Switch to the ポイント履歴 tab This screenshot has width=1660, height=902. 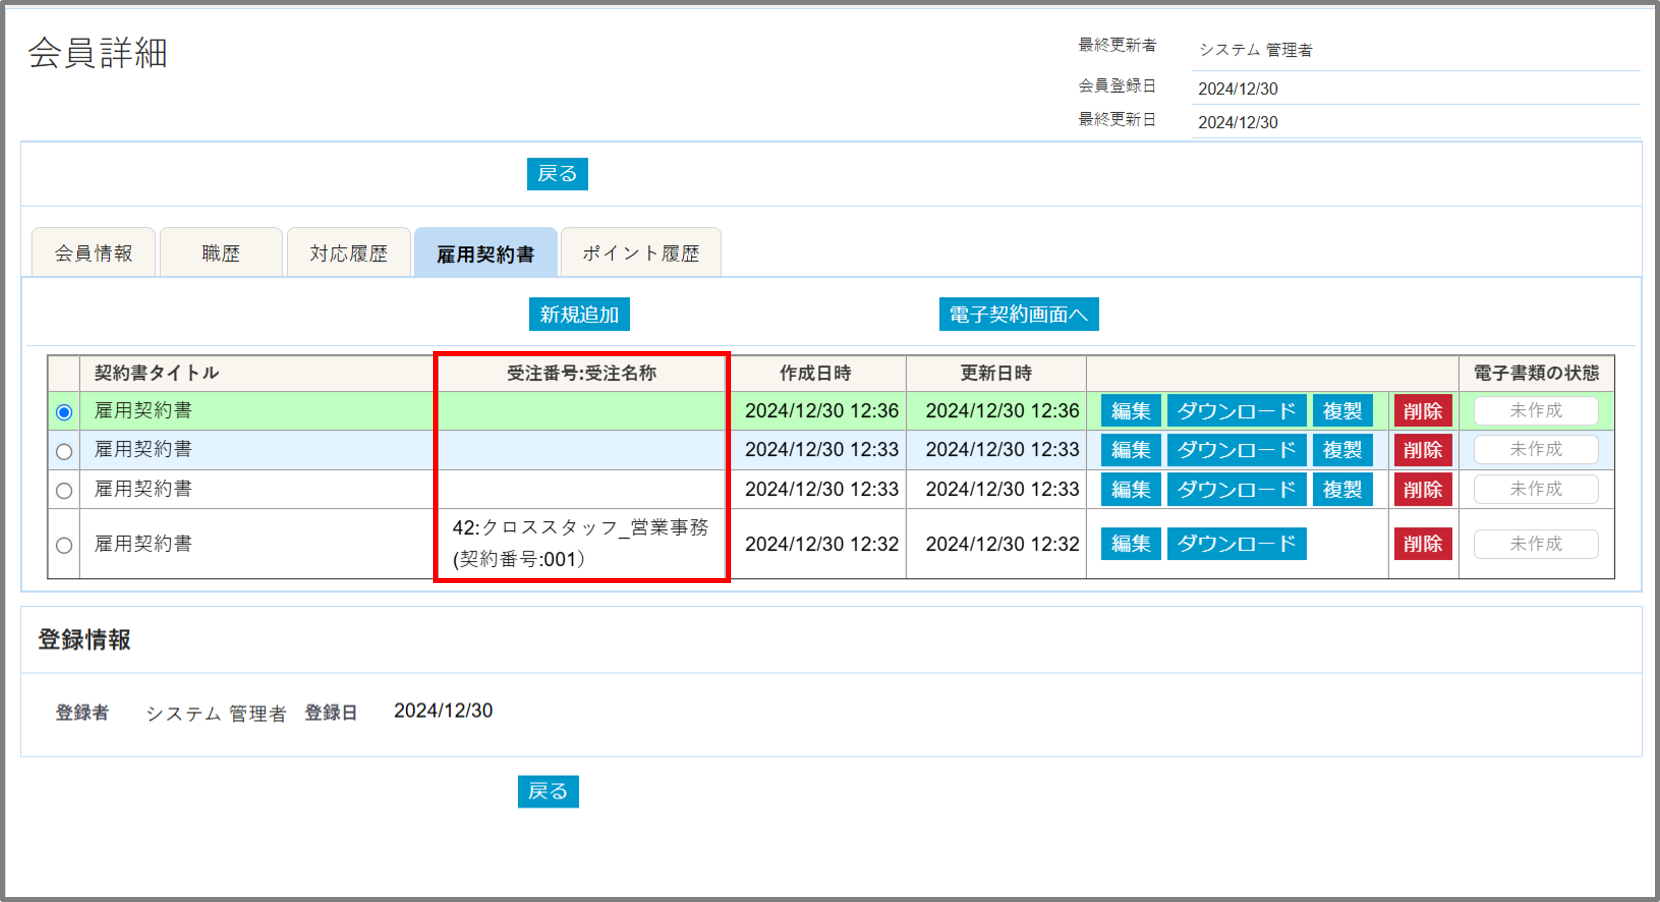[641, 253]
